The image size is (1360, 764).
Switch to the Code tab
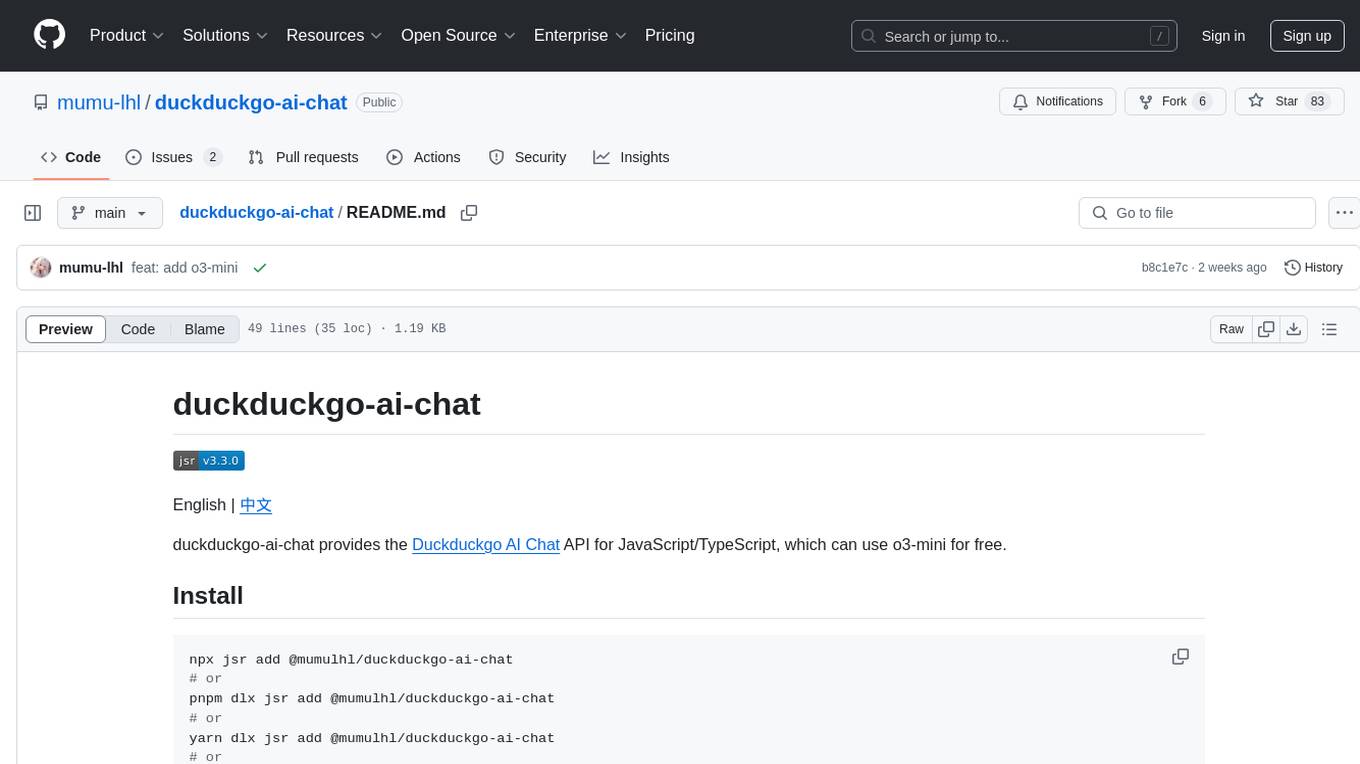71,157
